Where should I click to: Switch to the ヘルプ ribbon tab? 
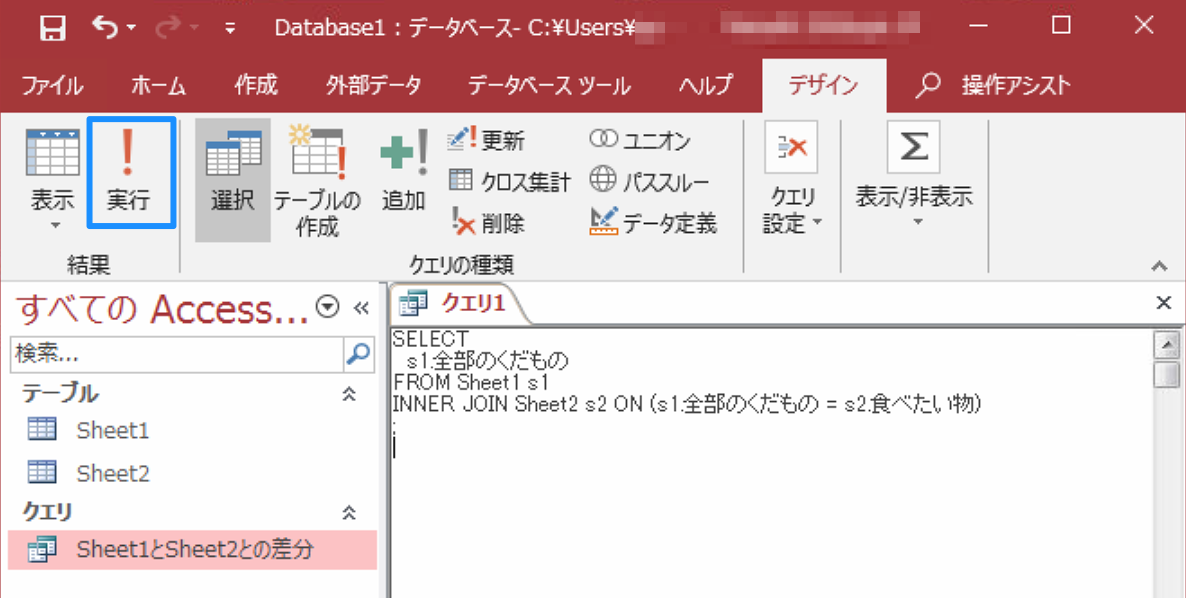tap(705, 85)
